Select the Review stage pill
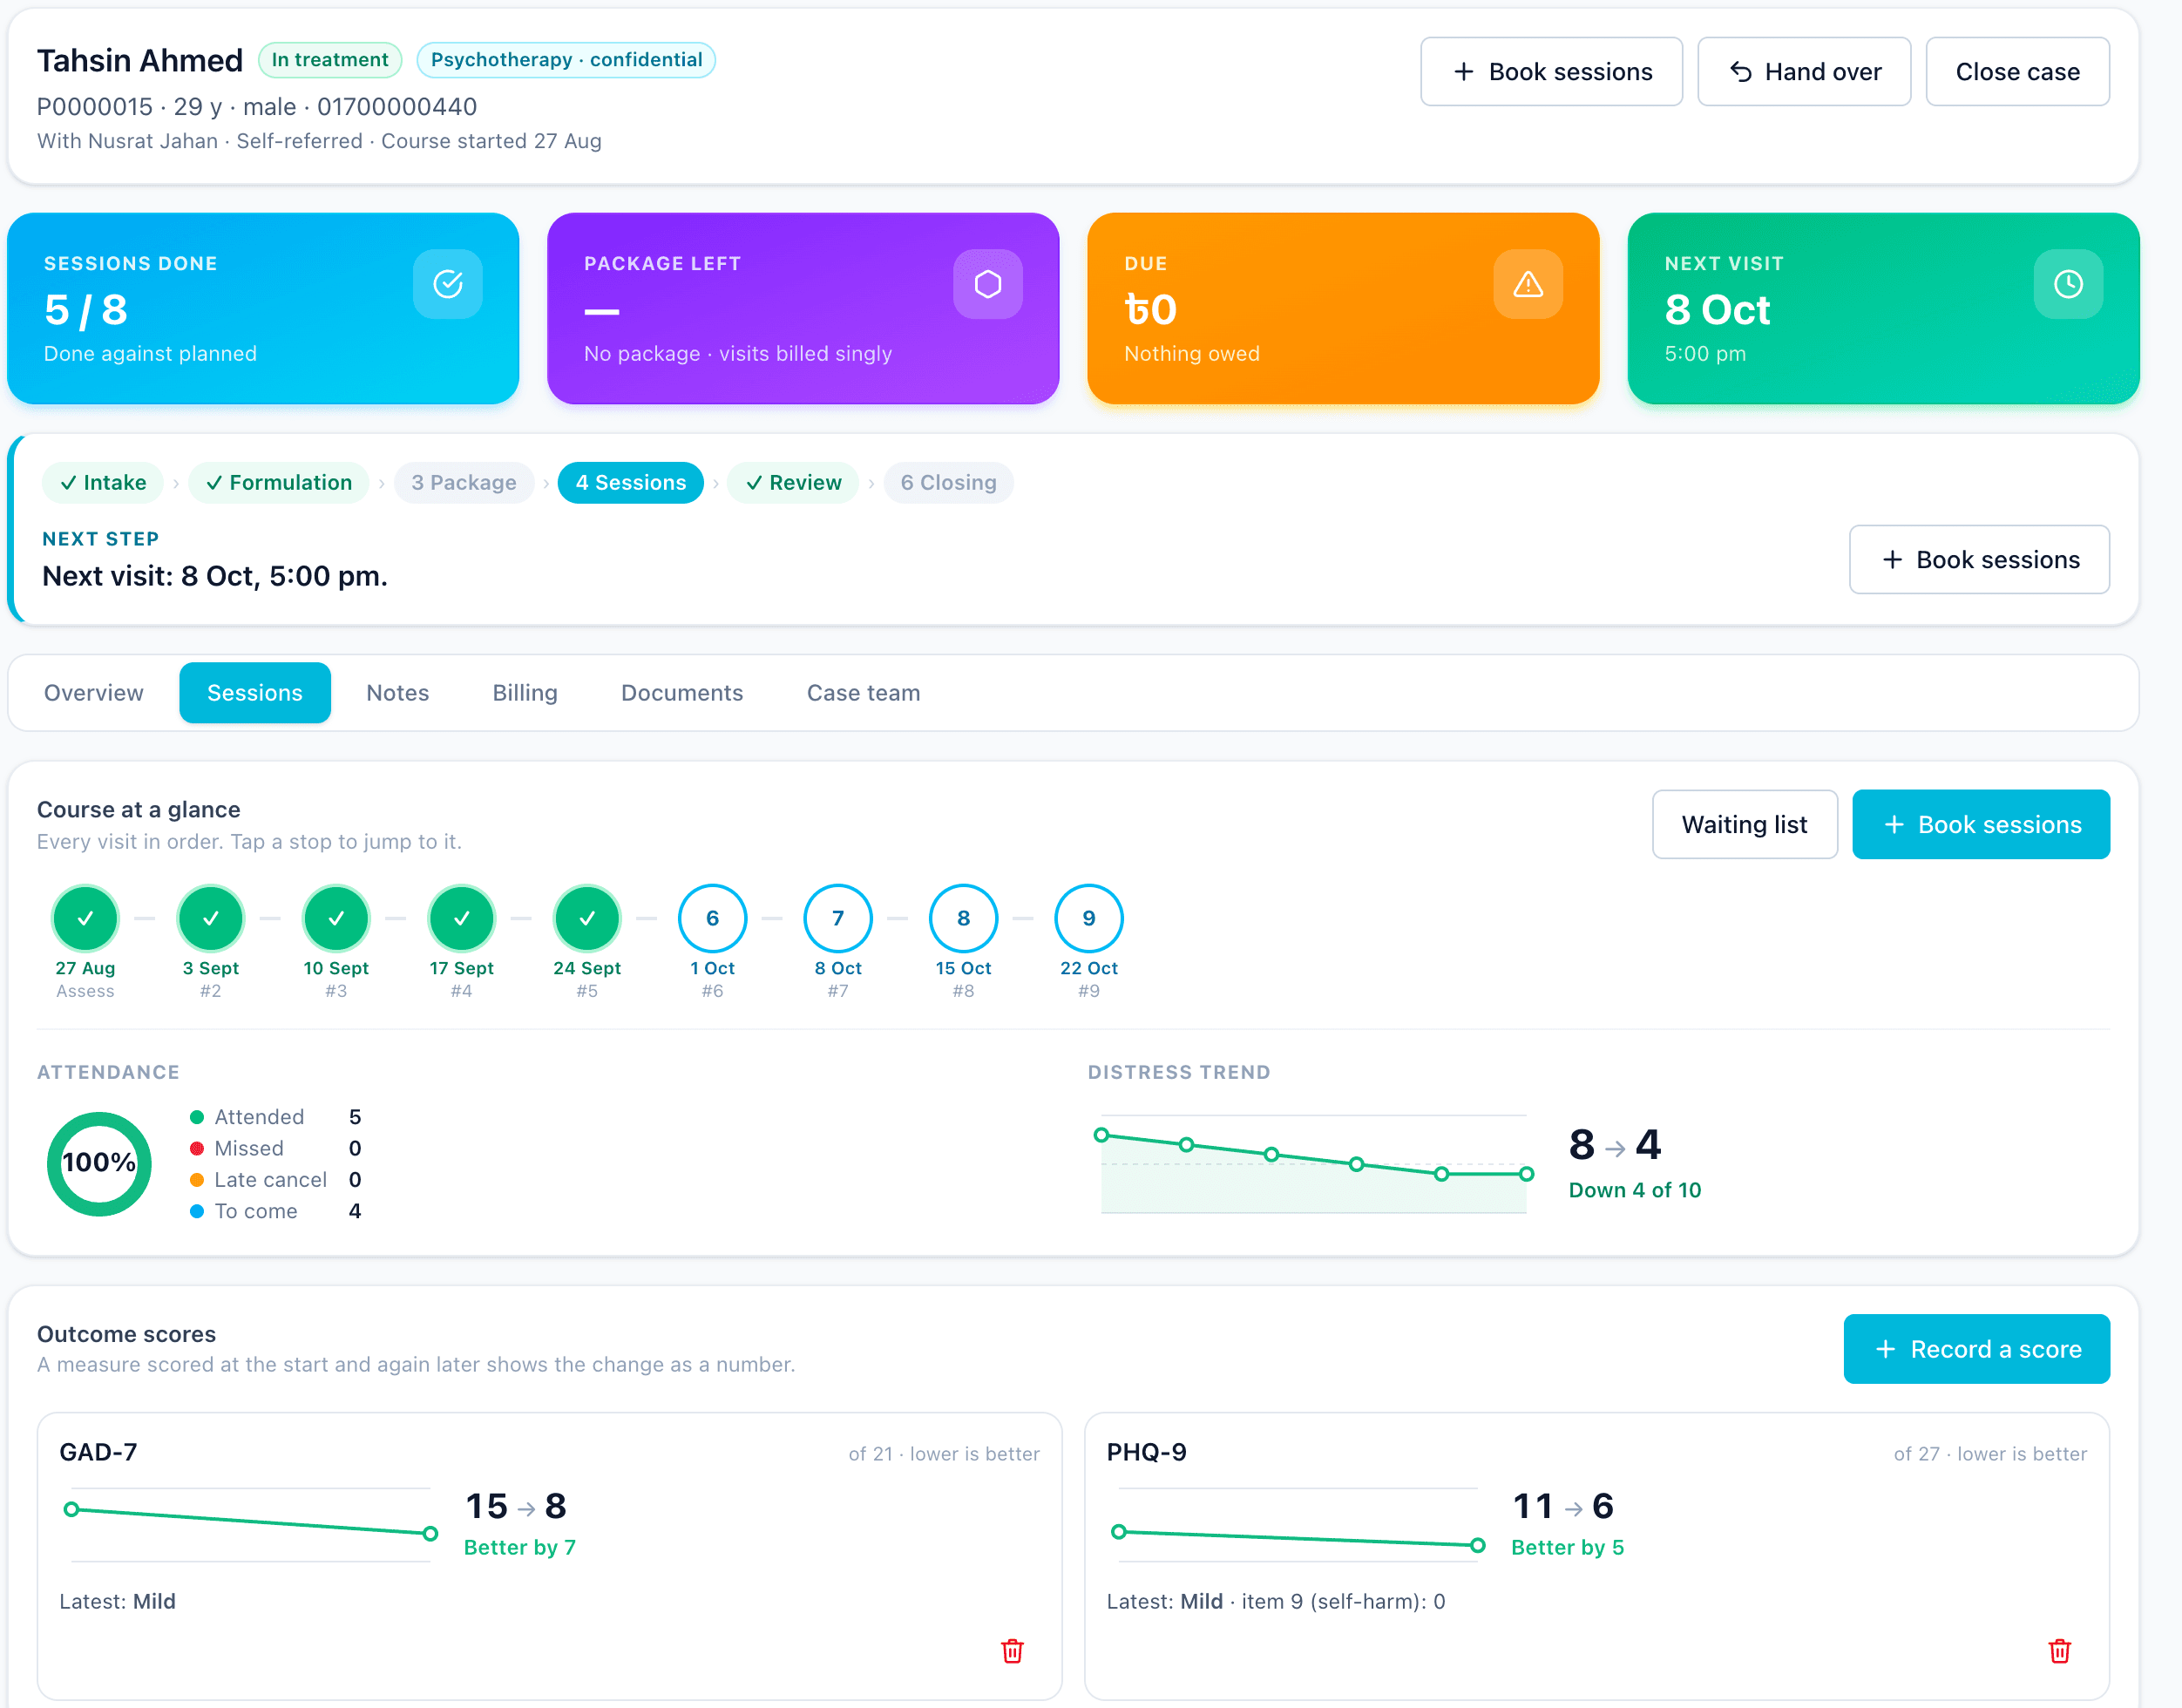The width and height of the screenshot is (2182, 1708). click(x=793, y=482)
